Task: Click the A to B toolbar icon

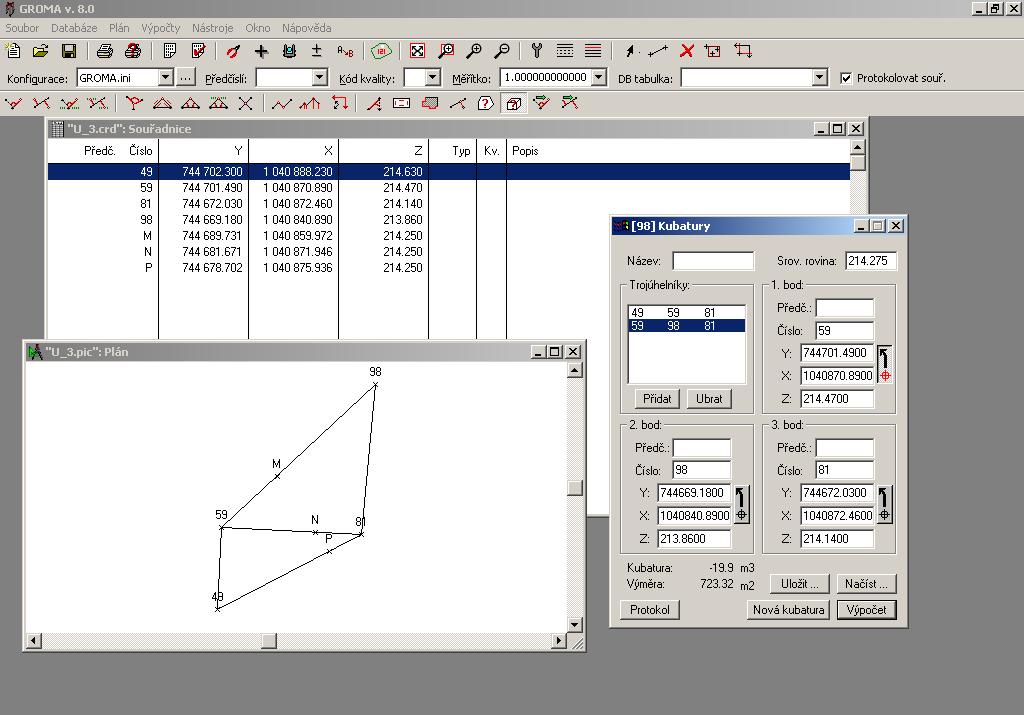Action: 345,51
